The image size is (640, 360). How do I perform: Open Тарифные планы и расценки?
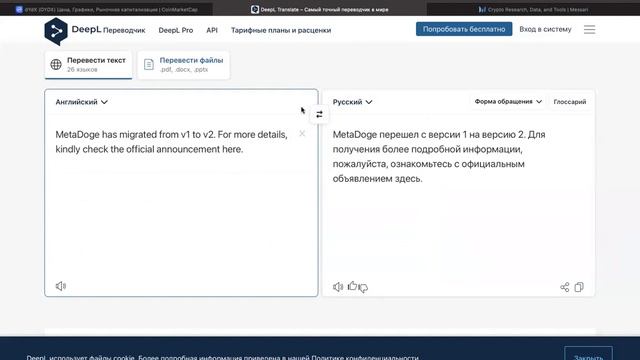coord(281,30)
